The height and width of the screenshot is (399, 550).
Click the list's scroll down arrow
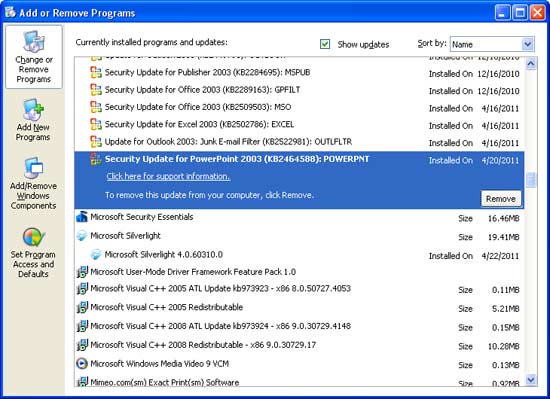[531, 379]
